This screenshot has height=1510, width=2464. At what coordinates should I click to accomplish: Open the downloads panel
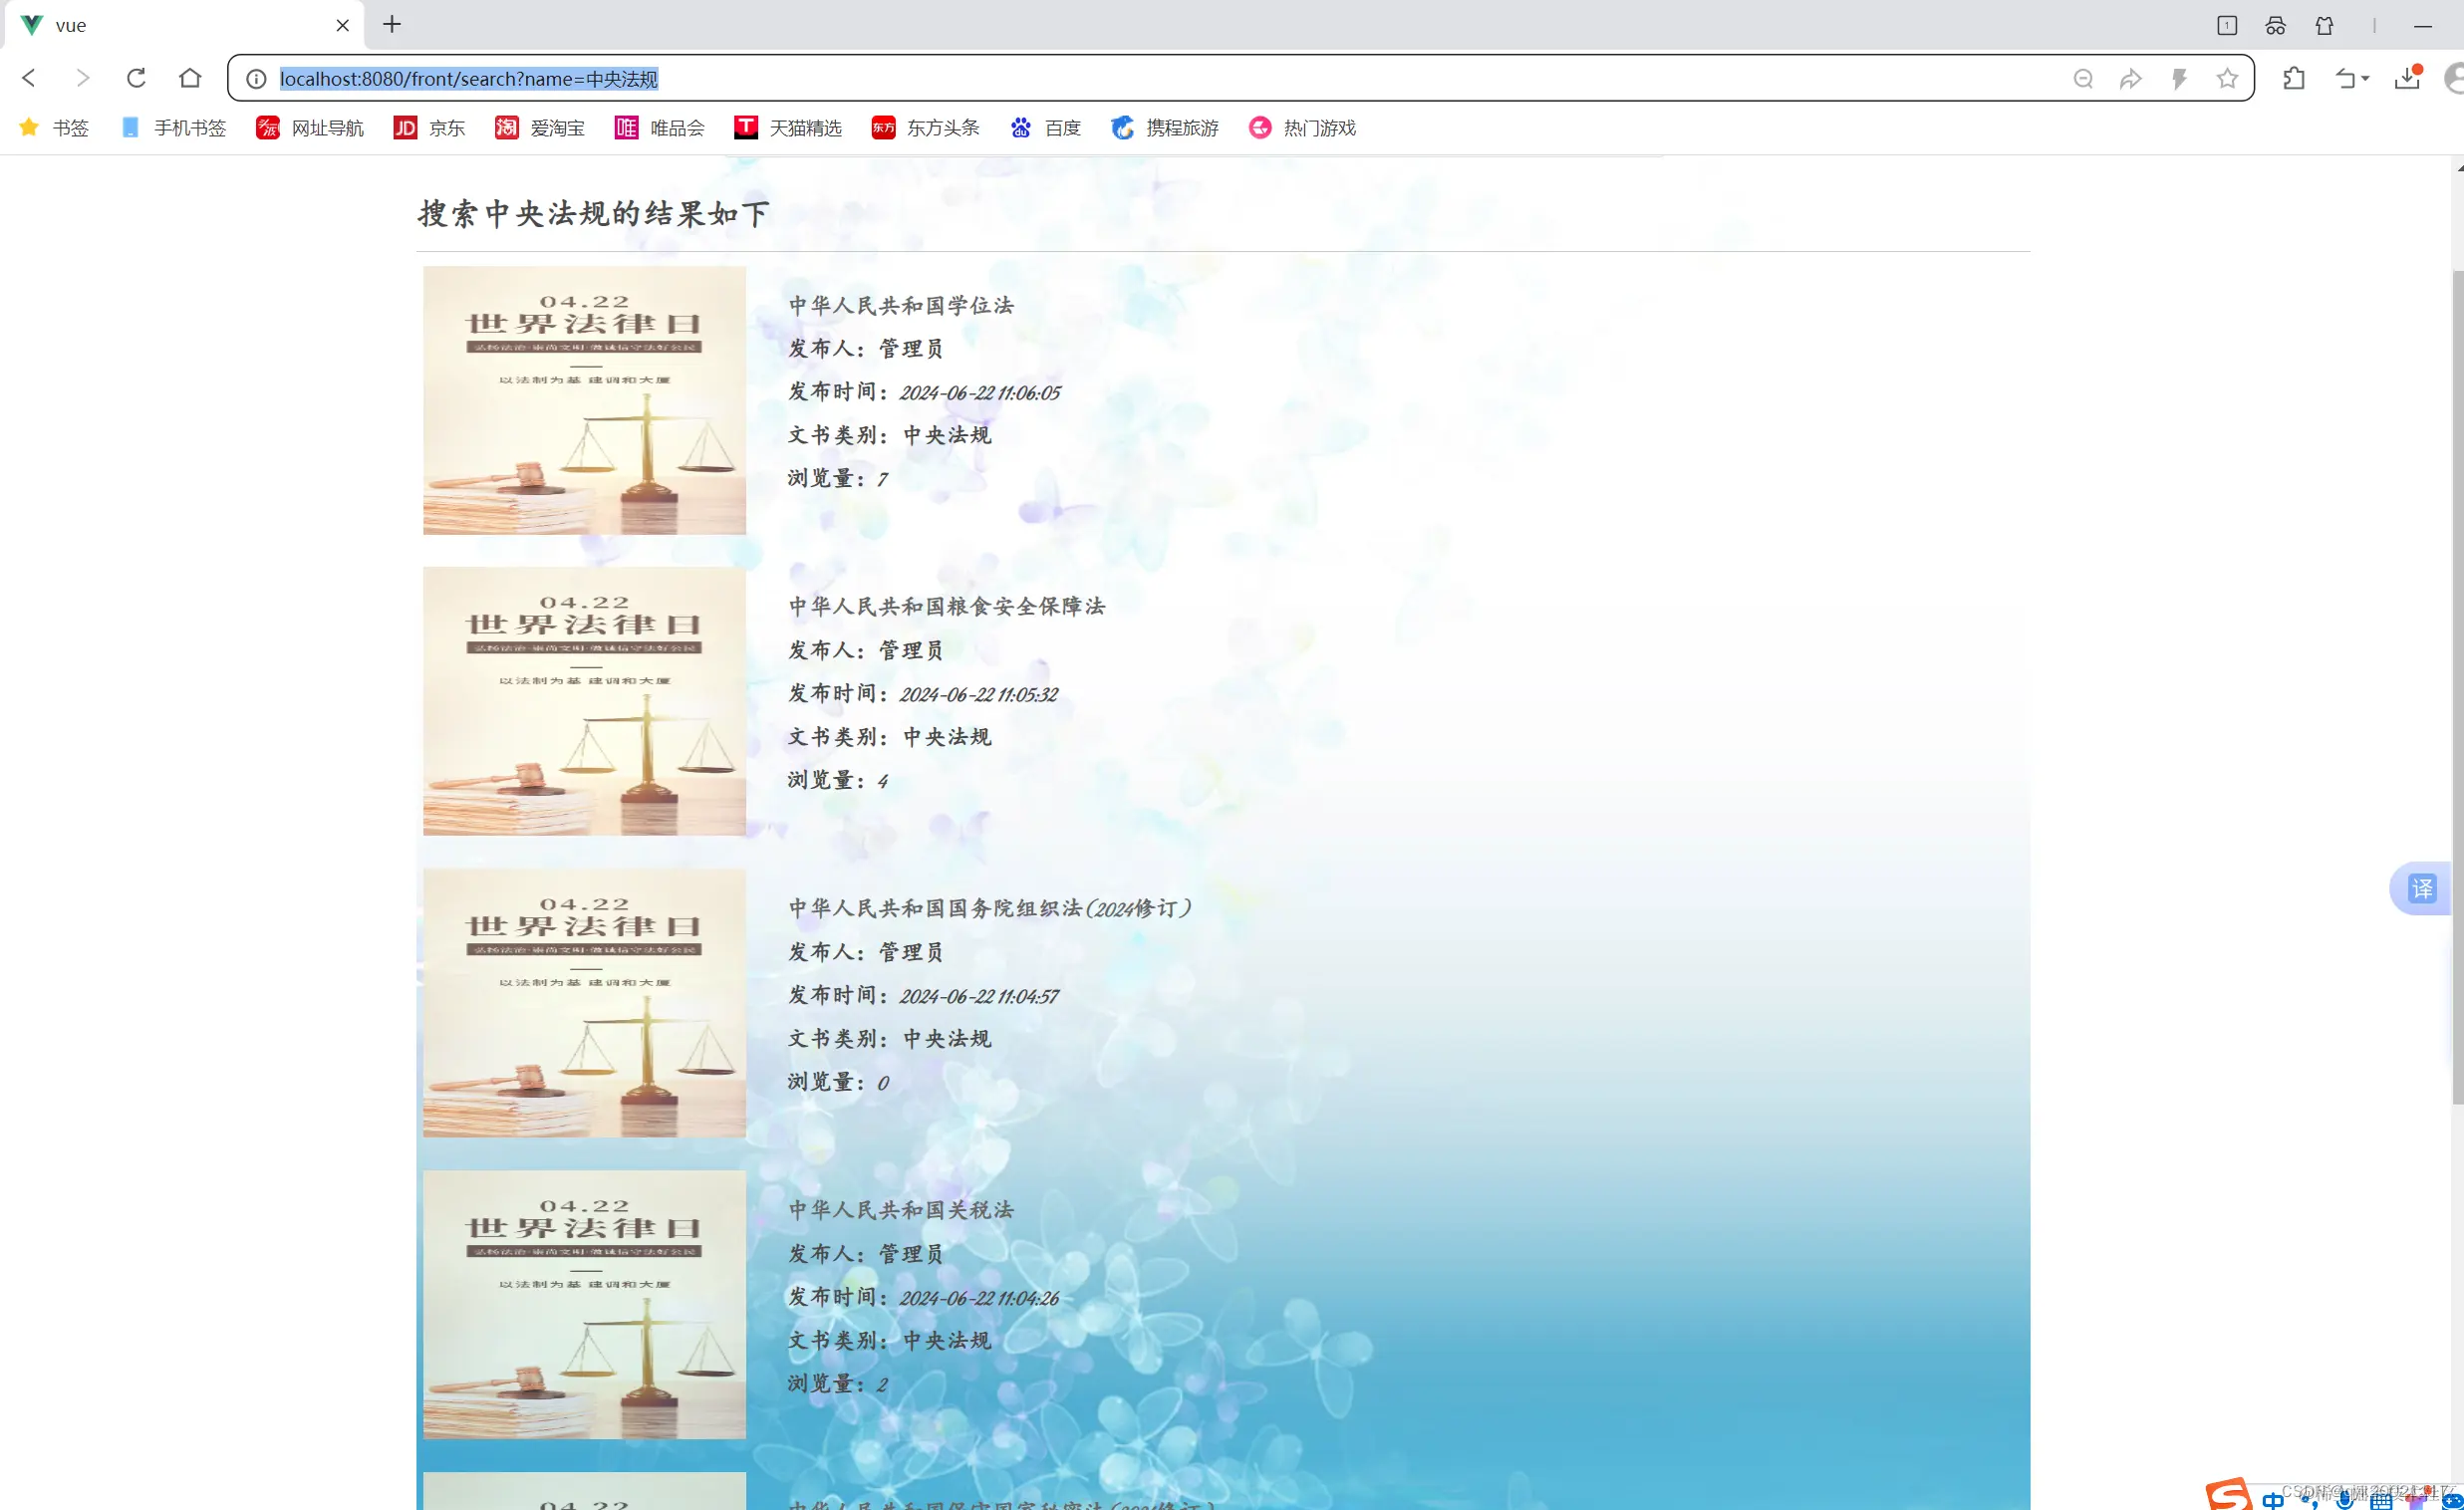(x=2407, y=78)
